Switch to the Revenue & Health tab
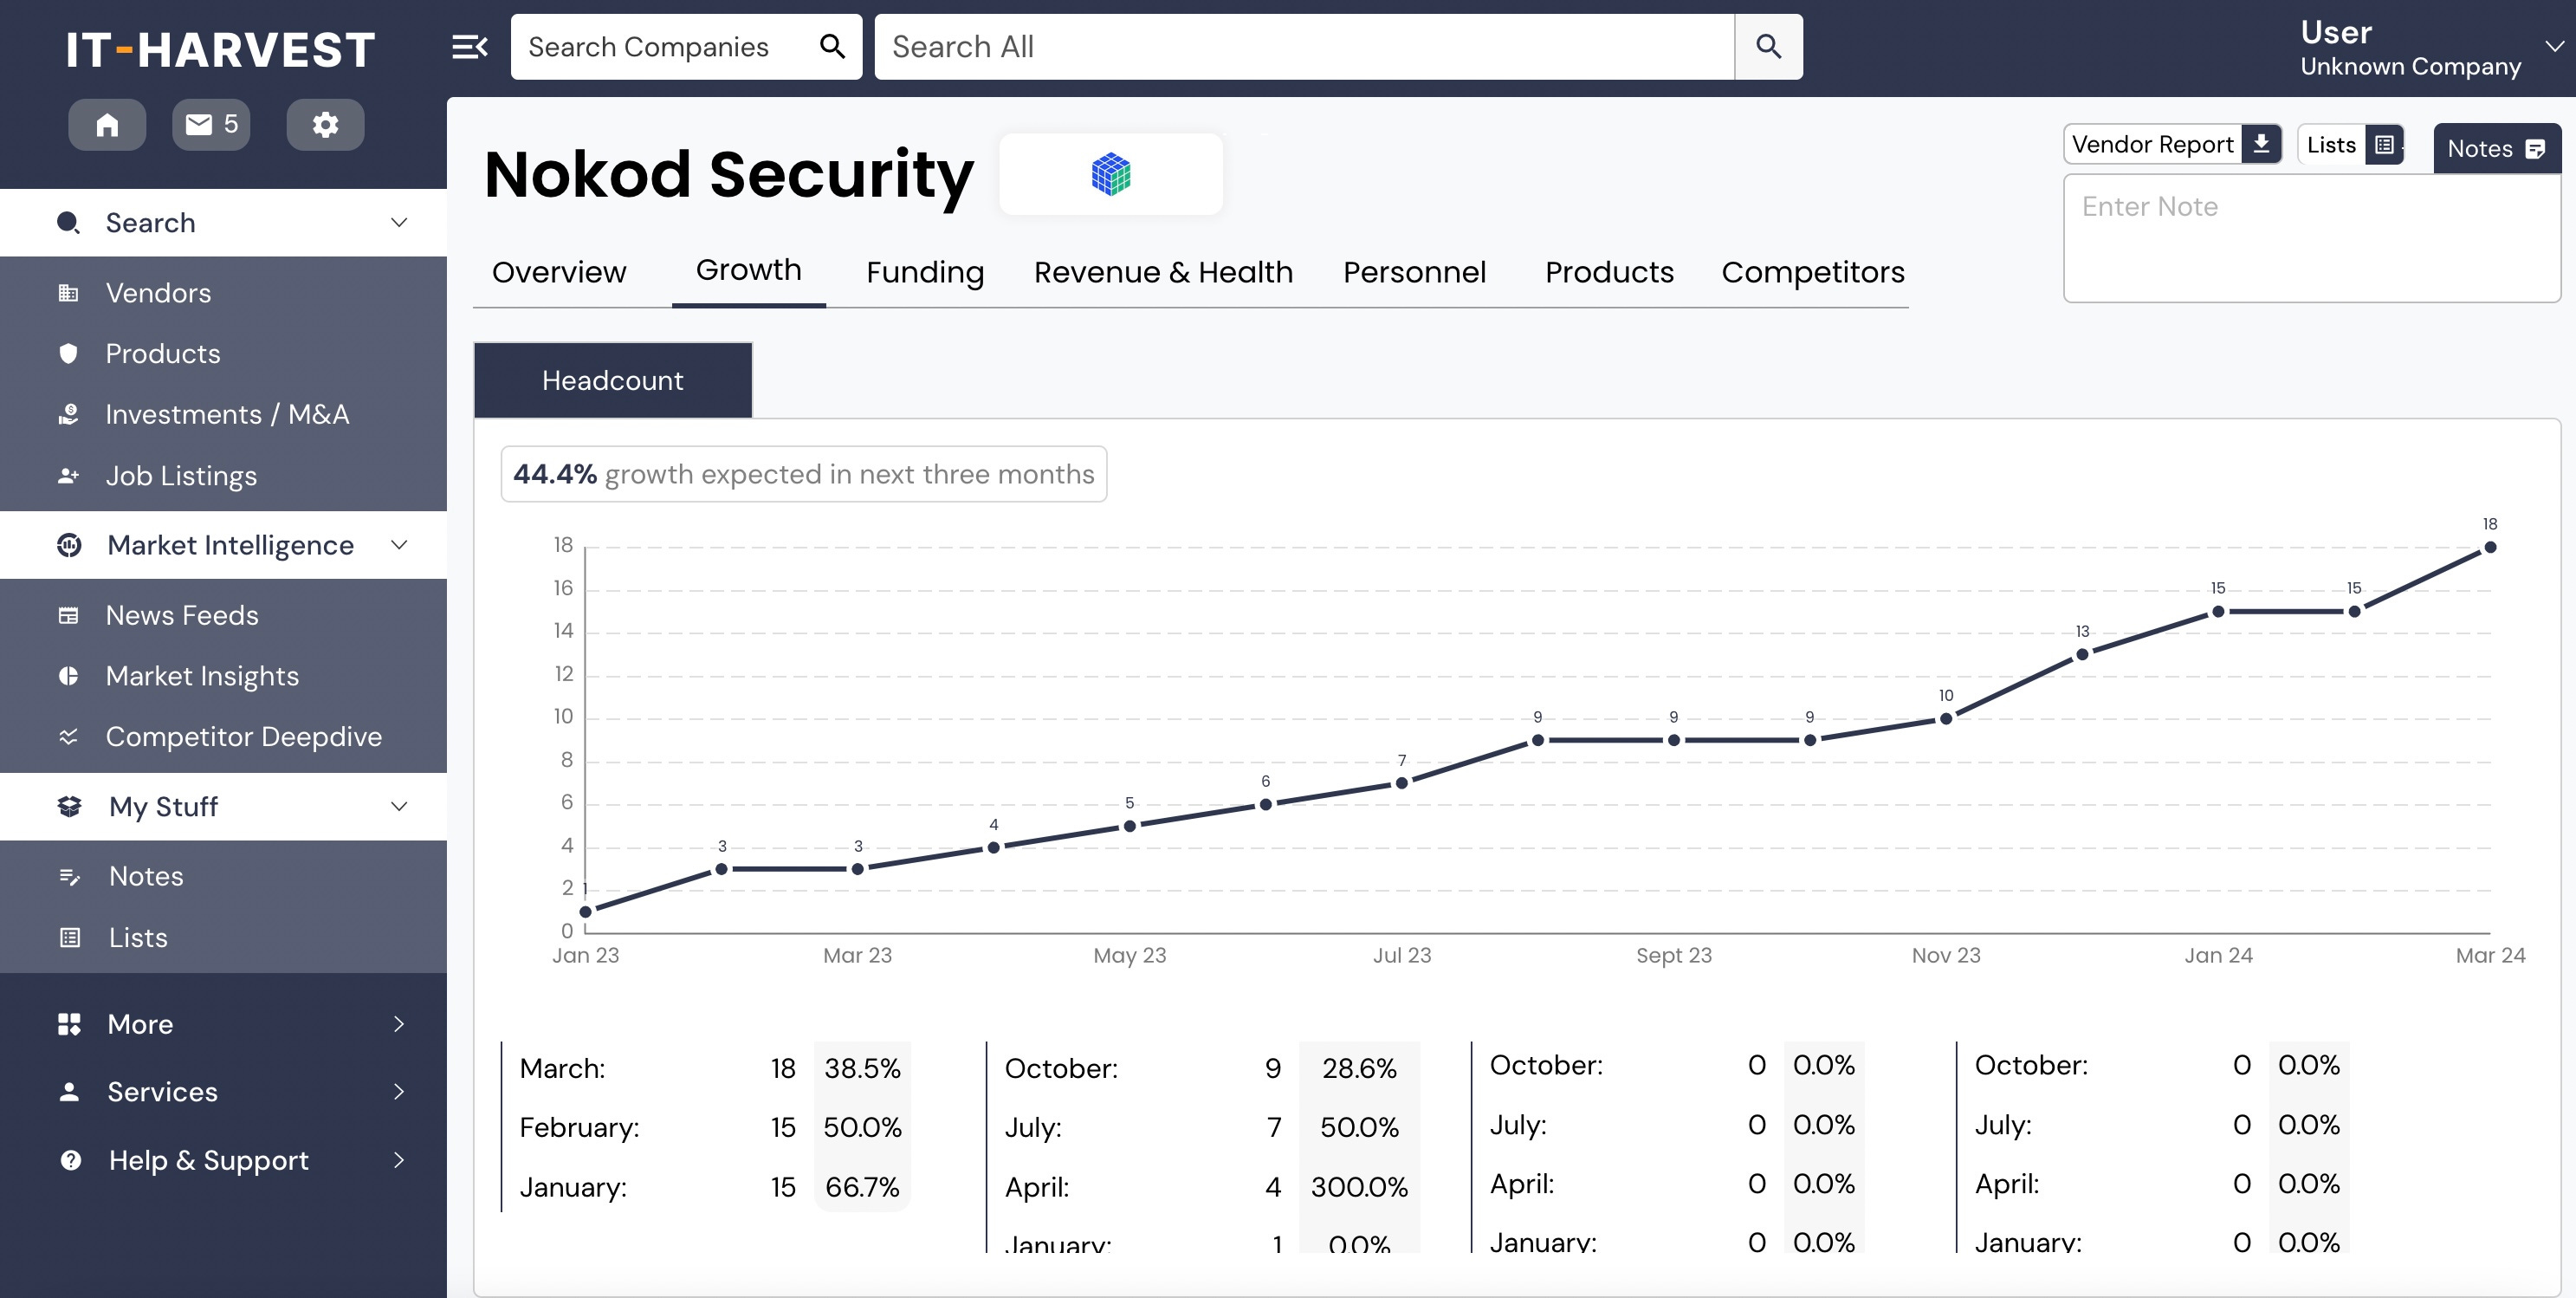 tap(1163, 272)
